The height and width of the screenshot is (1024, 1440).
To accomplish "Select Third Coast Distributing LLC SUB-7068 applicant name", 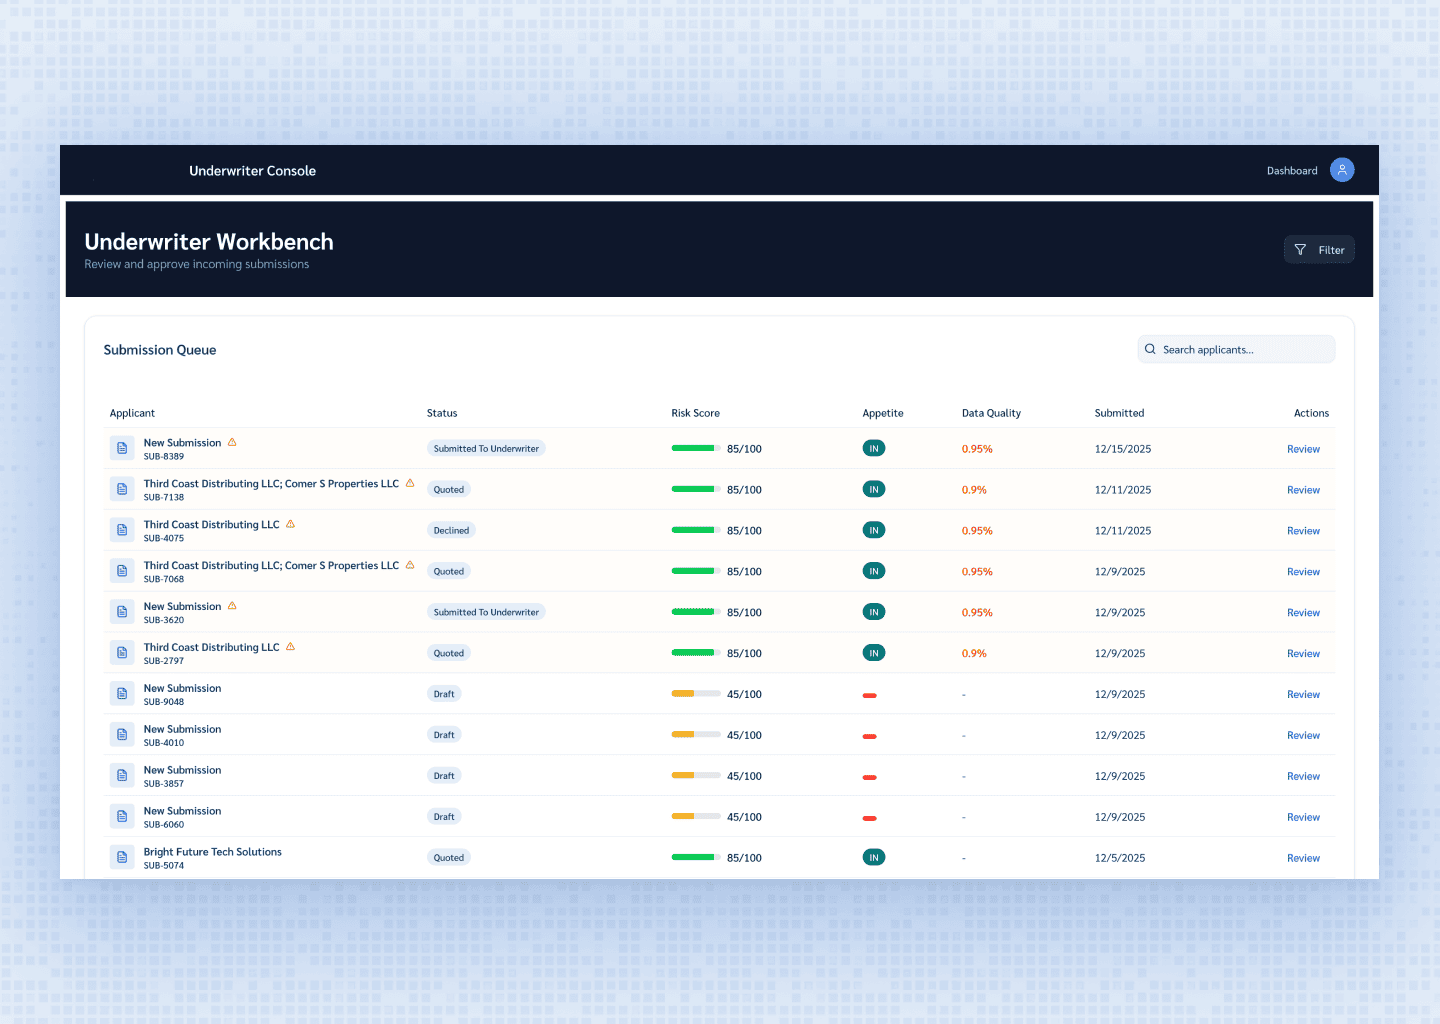I will [x=271, y=566].
